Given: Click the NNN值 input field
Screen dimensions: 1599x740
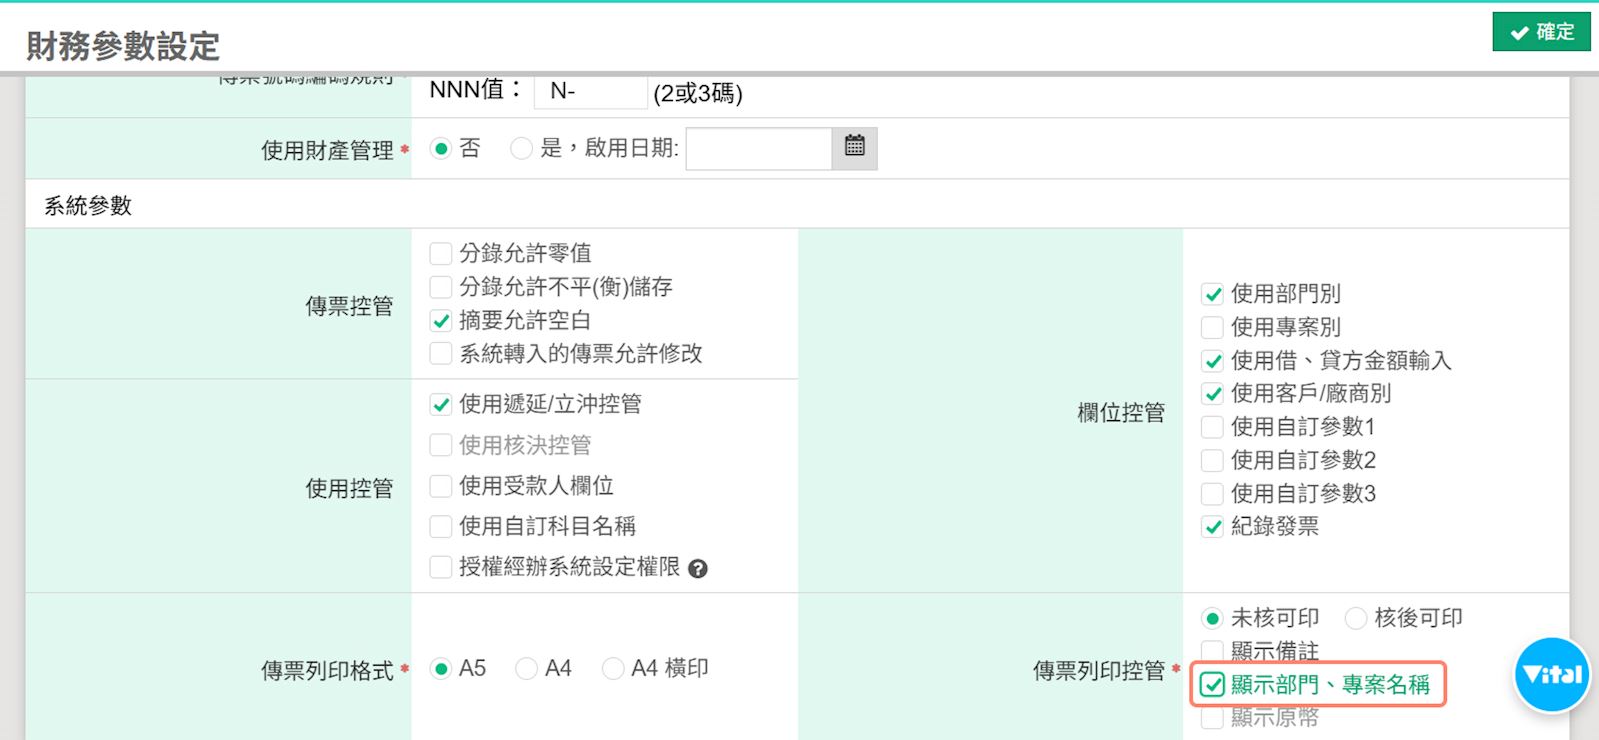Looking at the screenshot, I should 590,91.
